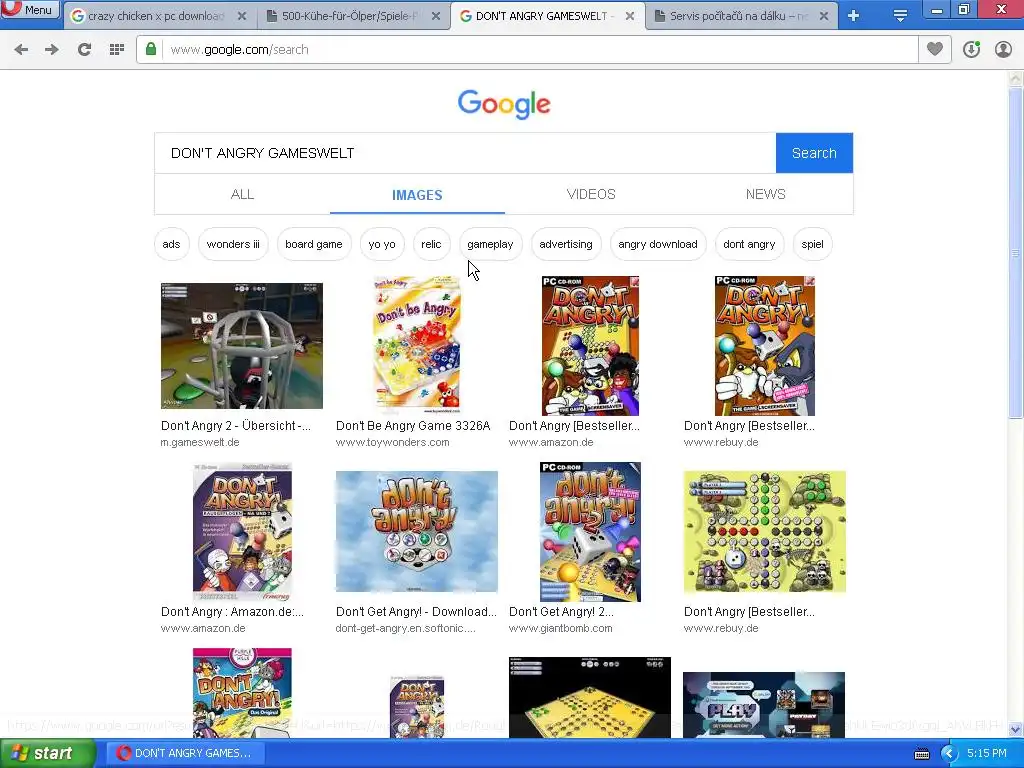Open the downloads icon in the toolbar
The height and width of the screenshot is (768, 1024).
[971, 50]
